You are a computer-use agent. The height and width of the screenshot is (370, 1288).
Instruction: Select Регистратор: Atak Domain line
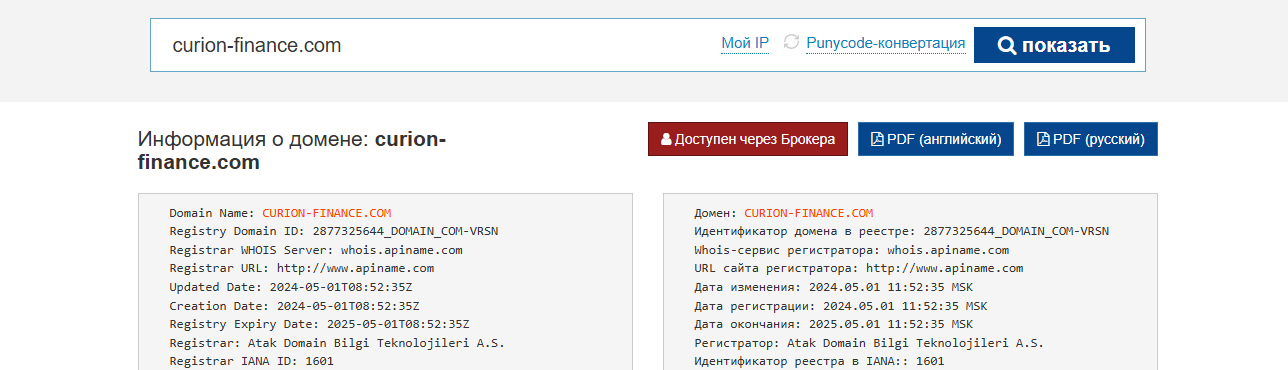tap(869, 342)
